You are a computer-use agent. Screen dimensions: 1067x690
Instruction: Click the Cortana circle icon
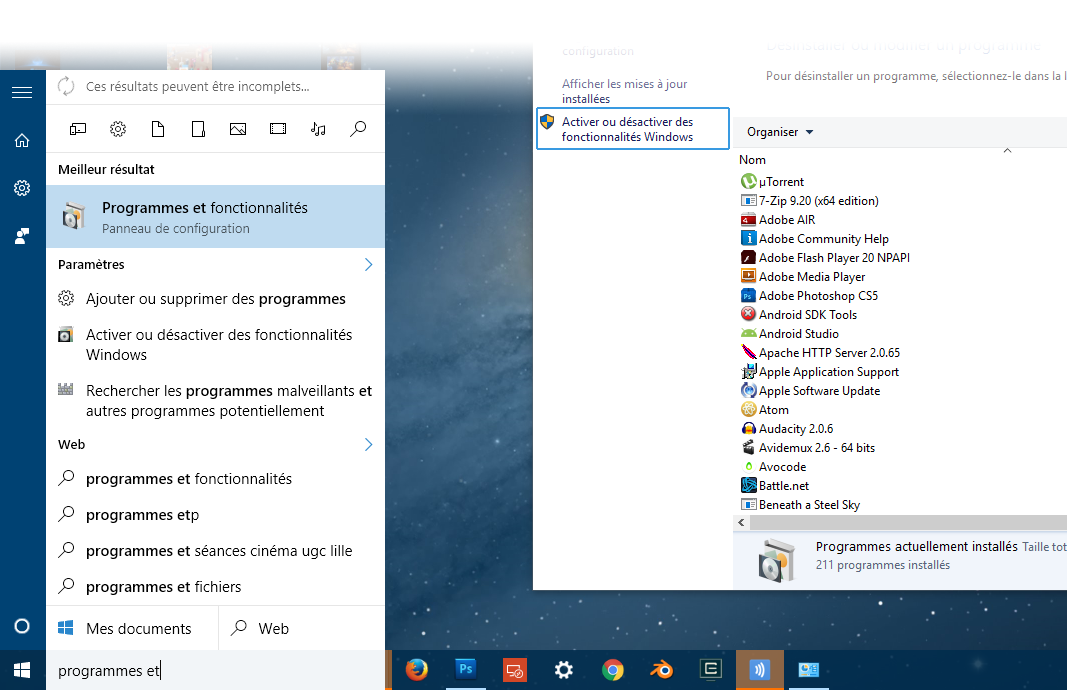[22, 626]
